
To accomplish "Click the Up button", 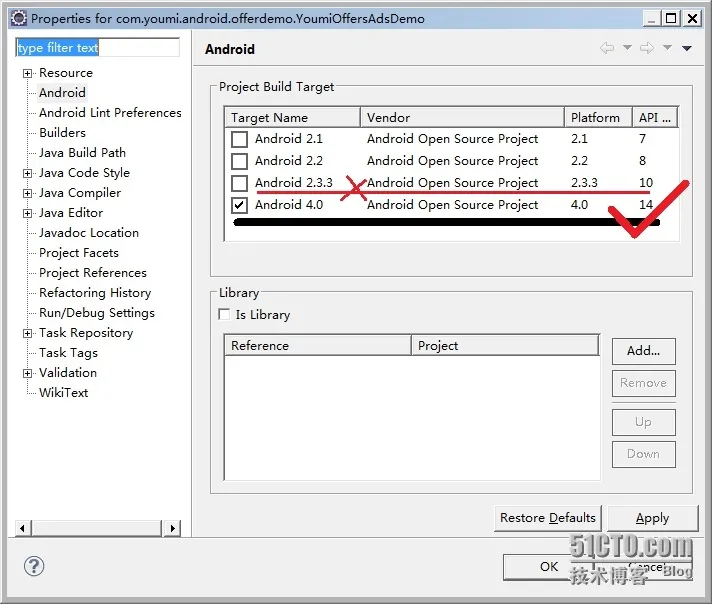I will (x=643, y=422).
